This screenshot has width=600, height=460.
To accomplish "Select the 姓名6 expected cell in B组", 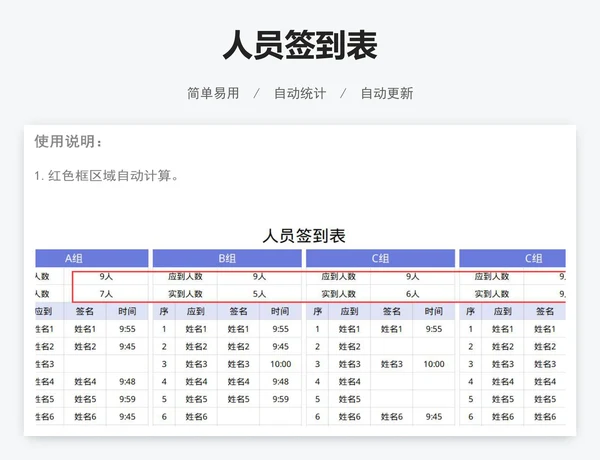I will coord(196,417).
